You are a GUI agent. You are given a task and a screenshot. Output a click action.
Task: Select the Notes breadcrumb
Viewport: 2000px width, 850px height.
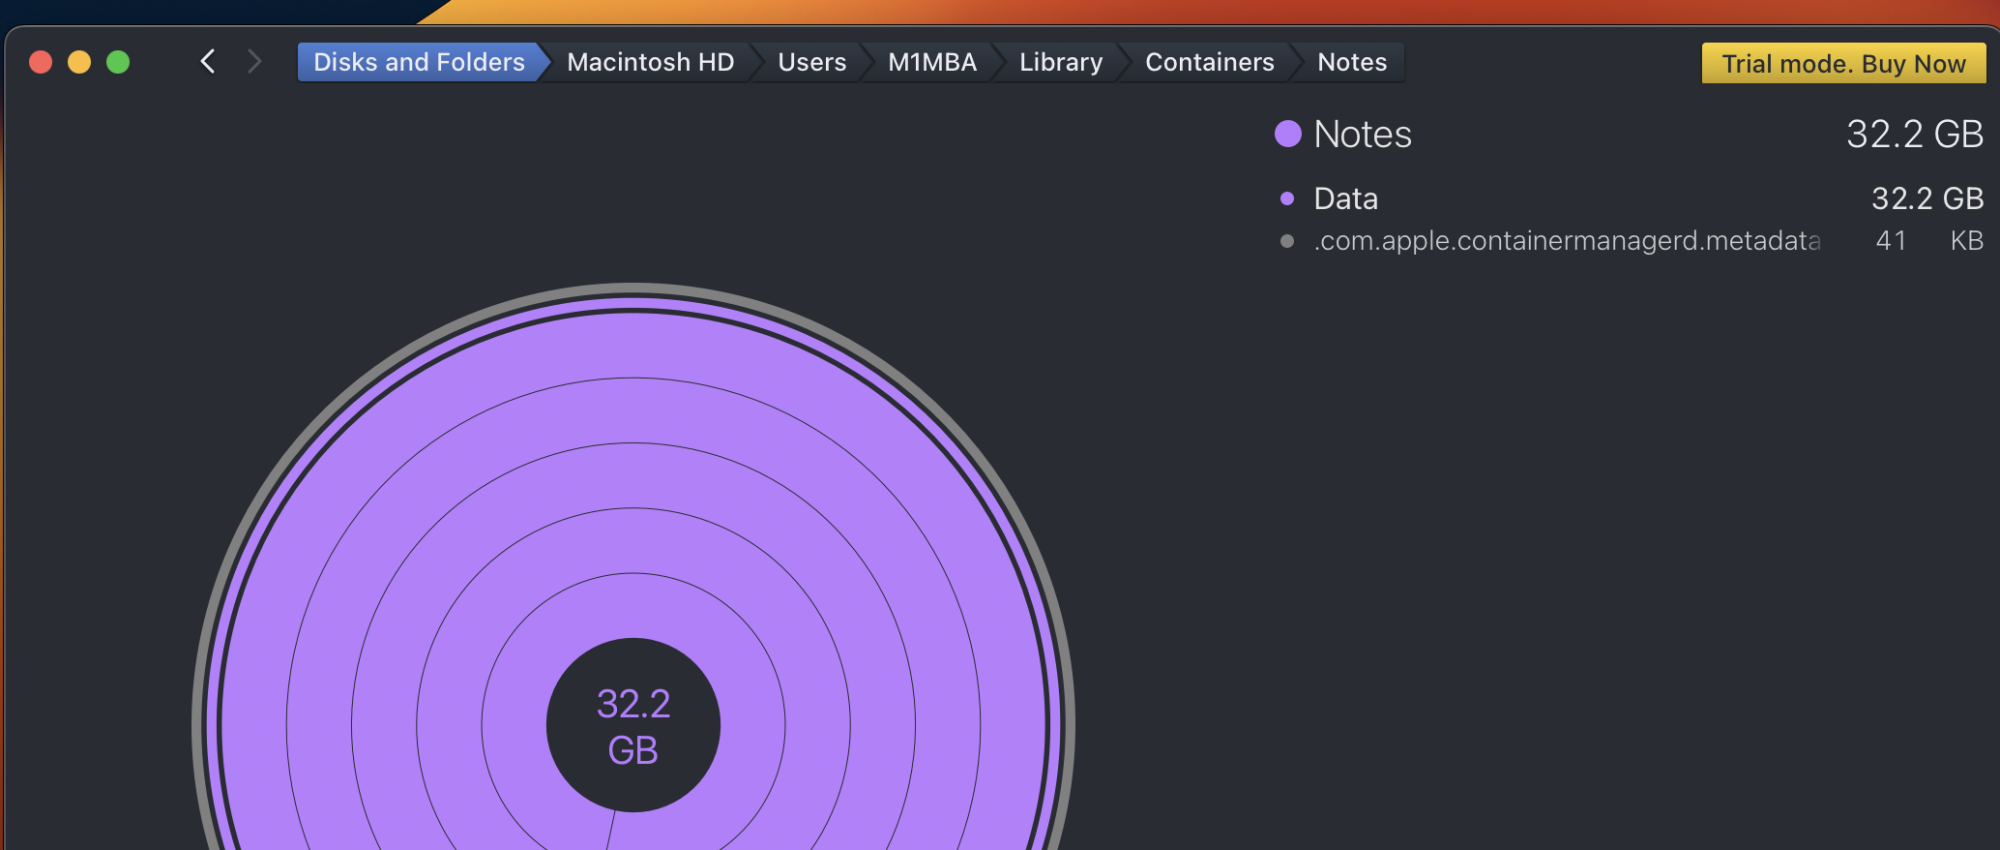(x=1352, y=62)
